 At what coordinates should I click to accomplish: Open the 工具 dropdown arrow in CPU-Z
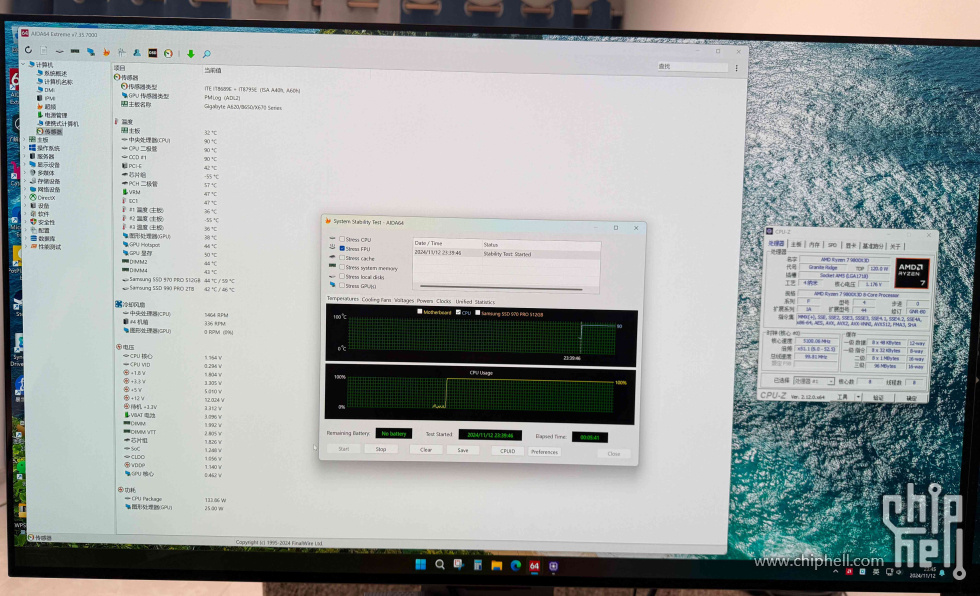(x=859, y=397)
